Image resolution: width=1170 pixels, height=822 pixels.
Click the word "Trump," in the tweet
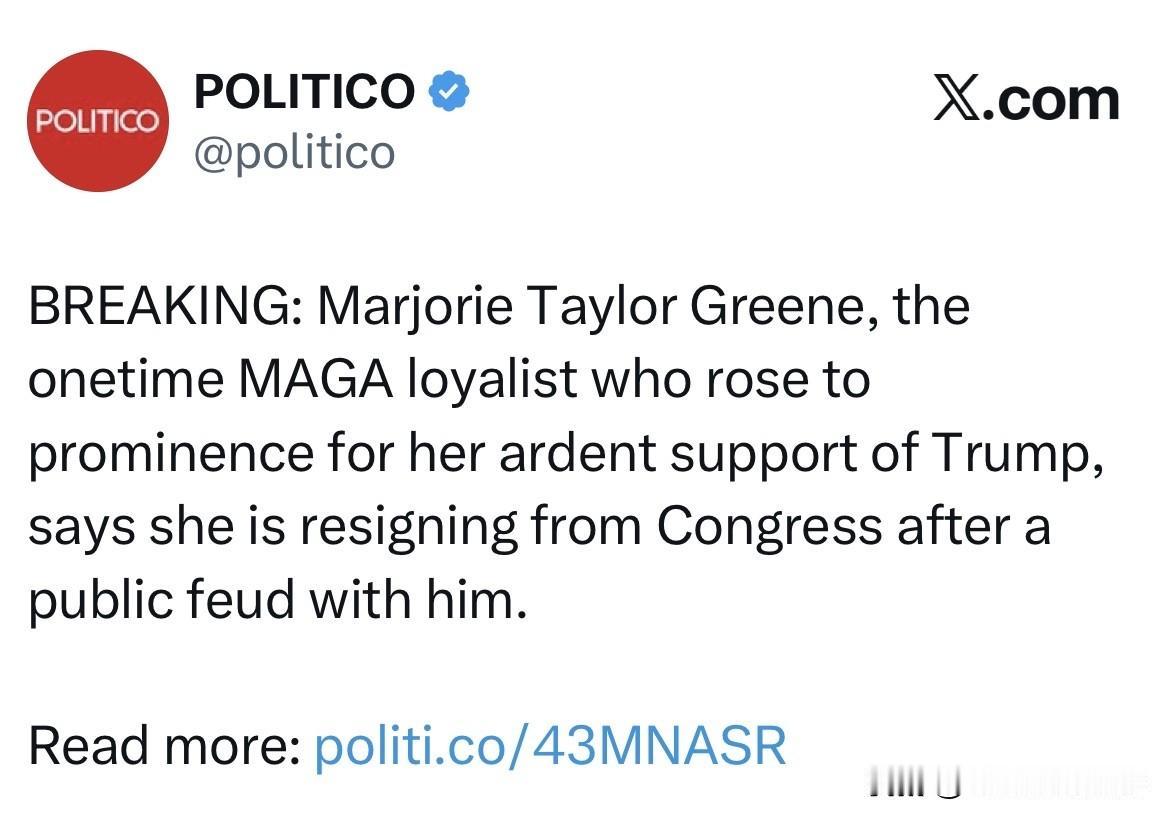(x=1018, y=453)
